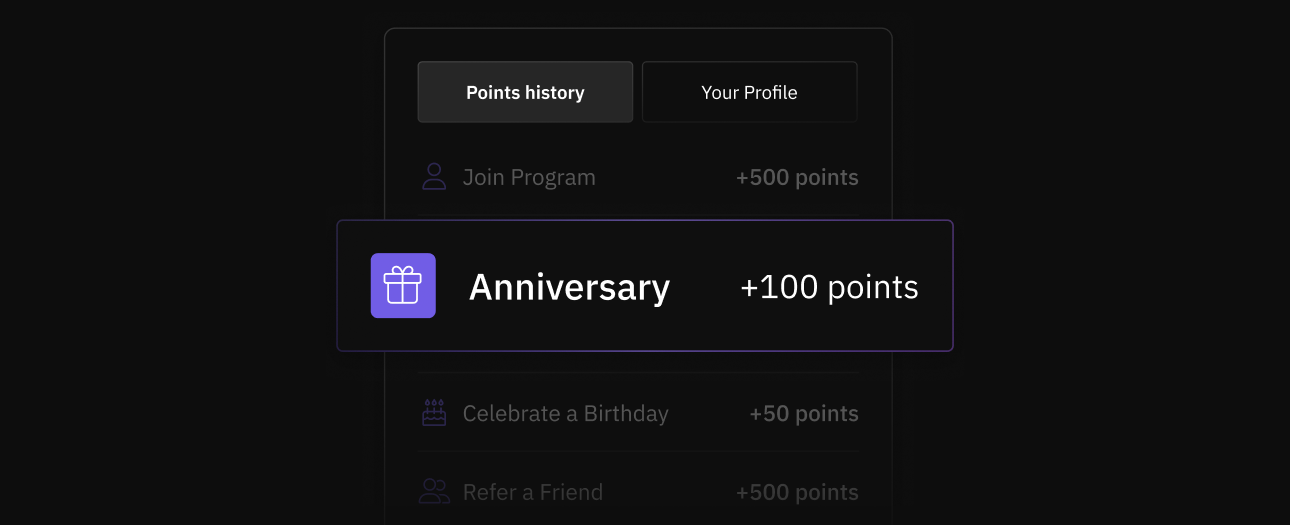Click the birthday cake icon

pos(434,413)
